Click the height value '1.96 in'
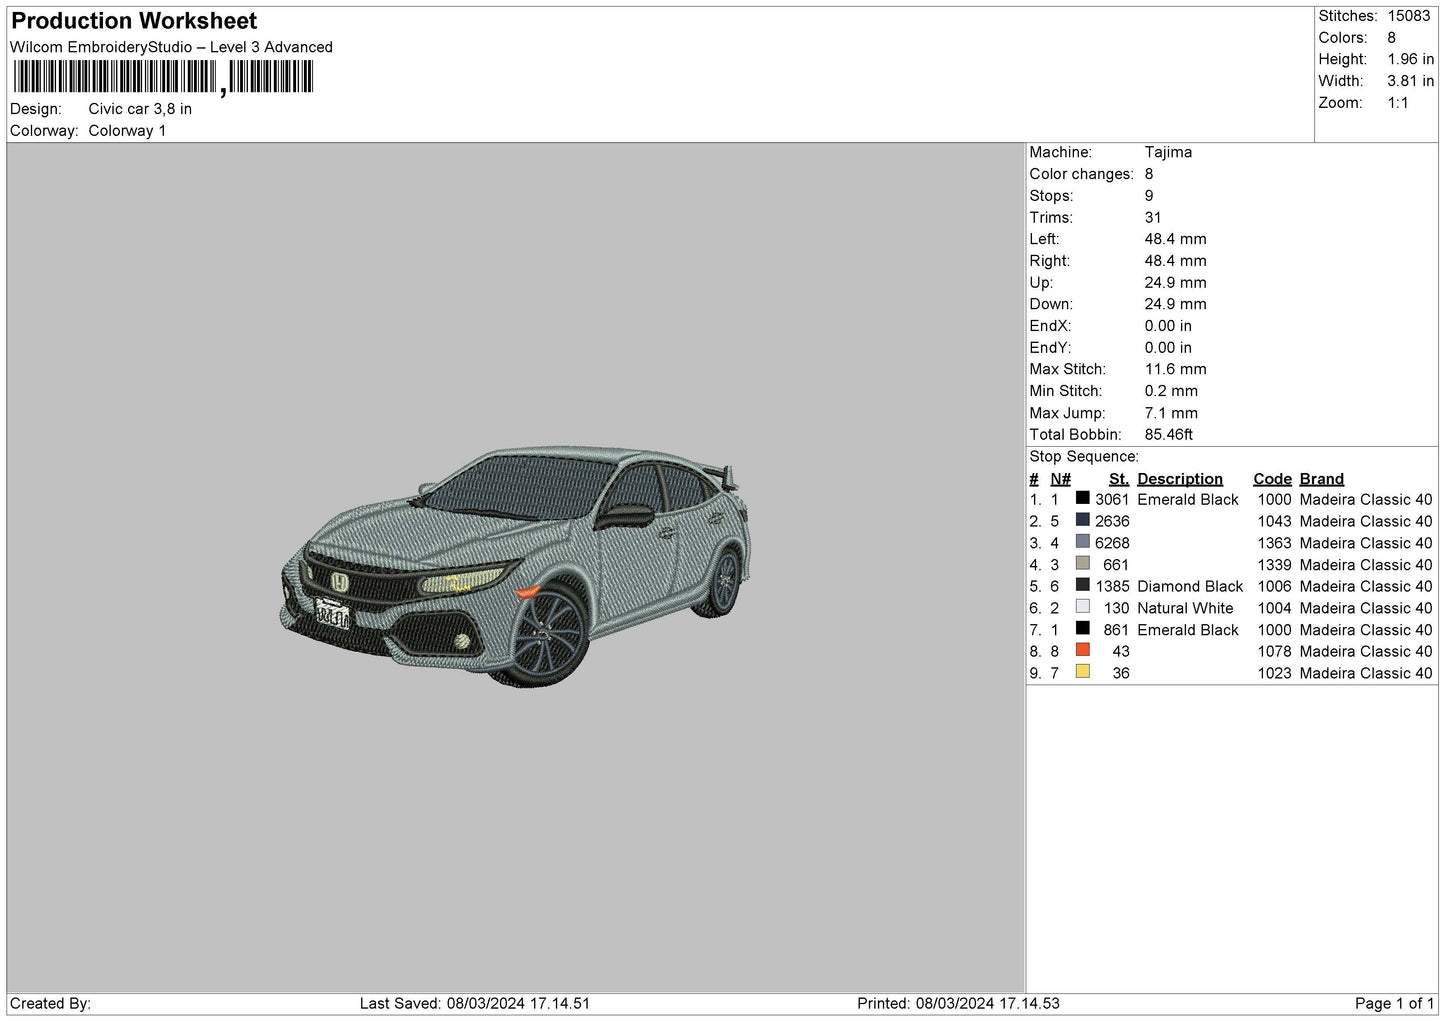 (1410, 59)
